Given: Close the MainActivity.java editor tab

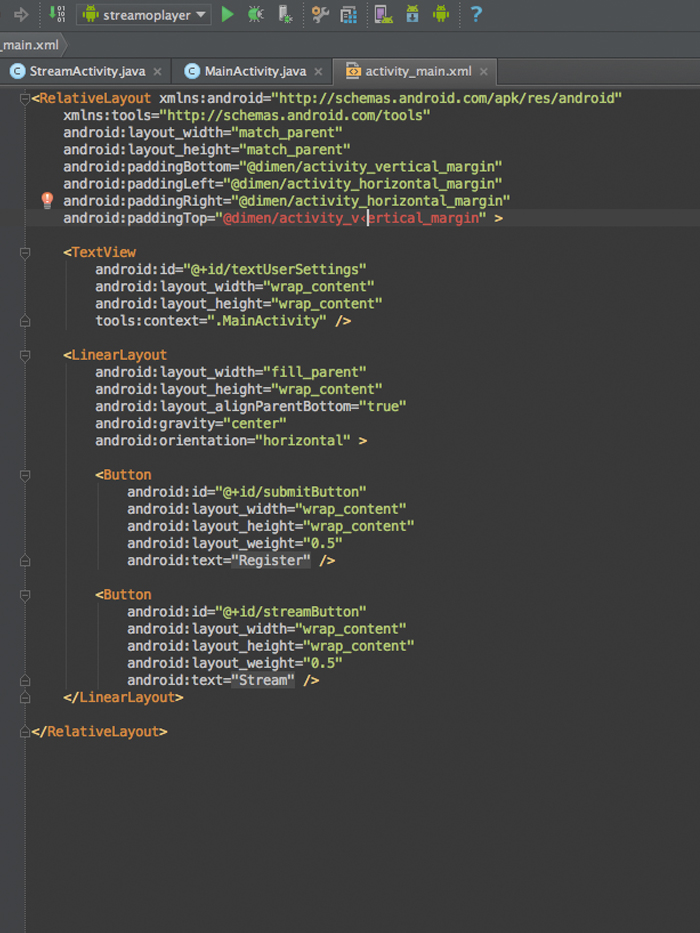Looking at the screenshot, I should click(319, 72).
